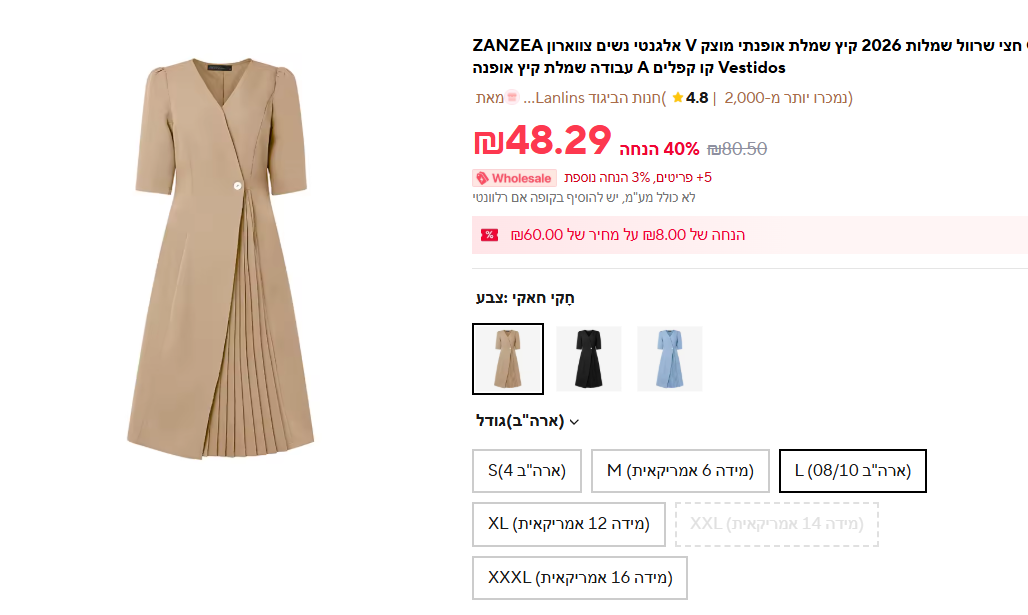Click the 4.8 rating score
1028x615 pixels.
click(x=697, y=98)
